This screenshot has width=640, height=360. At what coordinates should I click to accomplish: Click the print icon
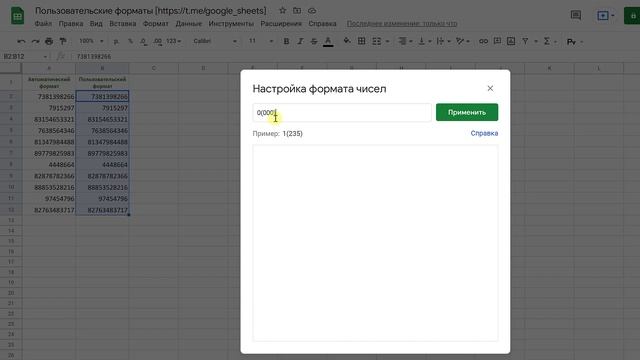pos(49,41)
